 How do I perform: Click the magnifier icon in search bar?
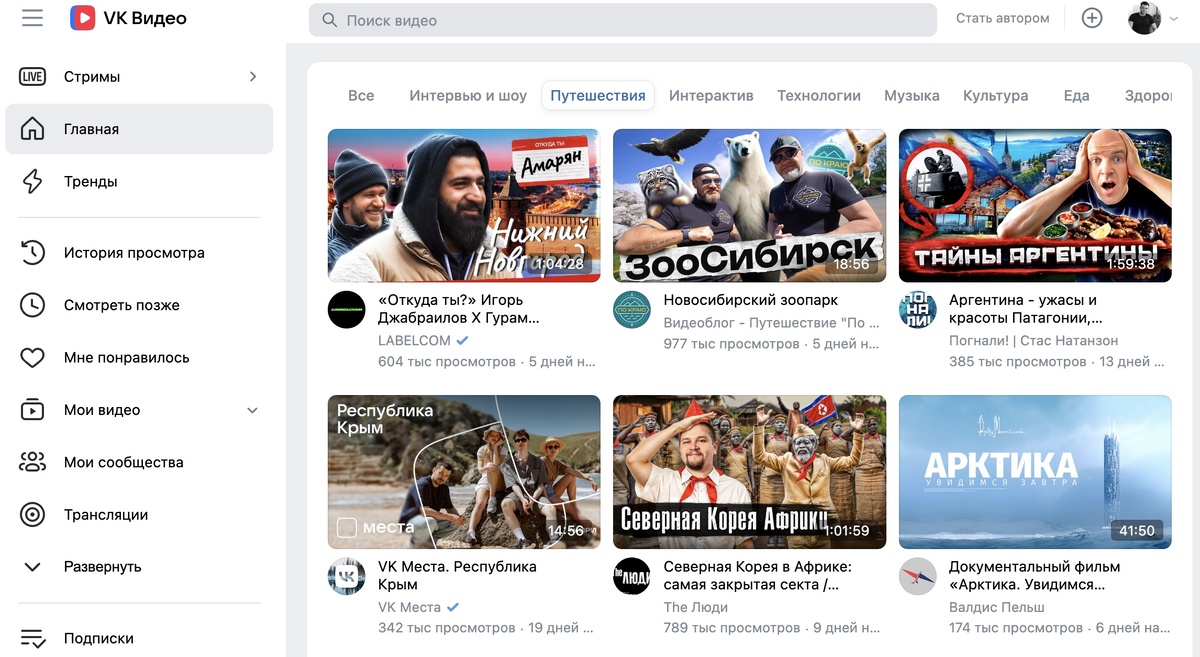click(x=329, y=20)
